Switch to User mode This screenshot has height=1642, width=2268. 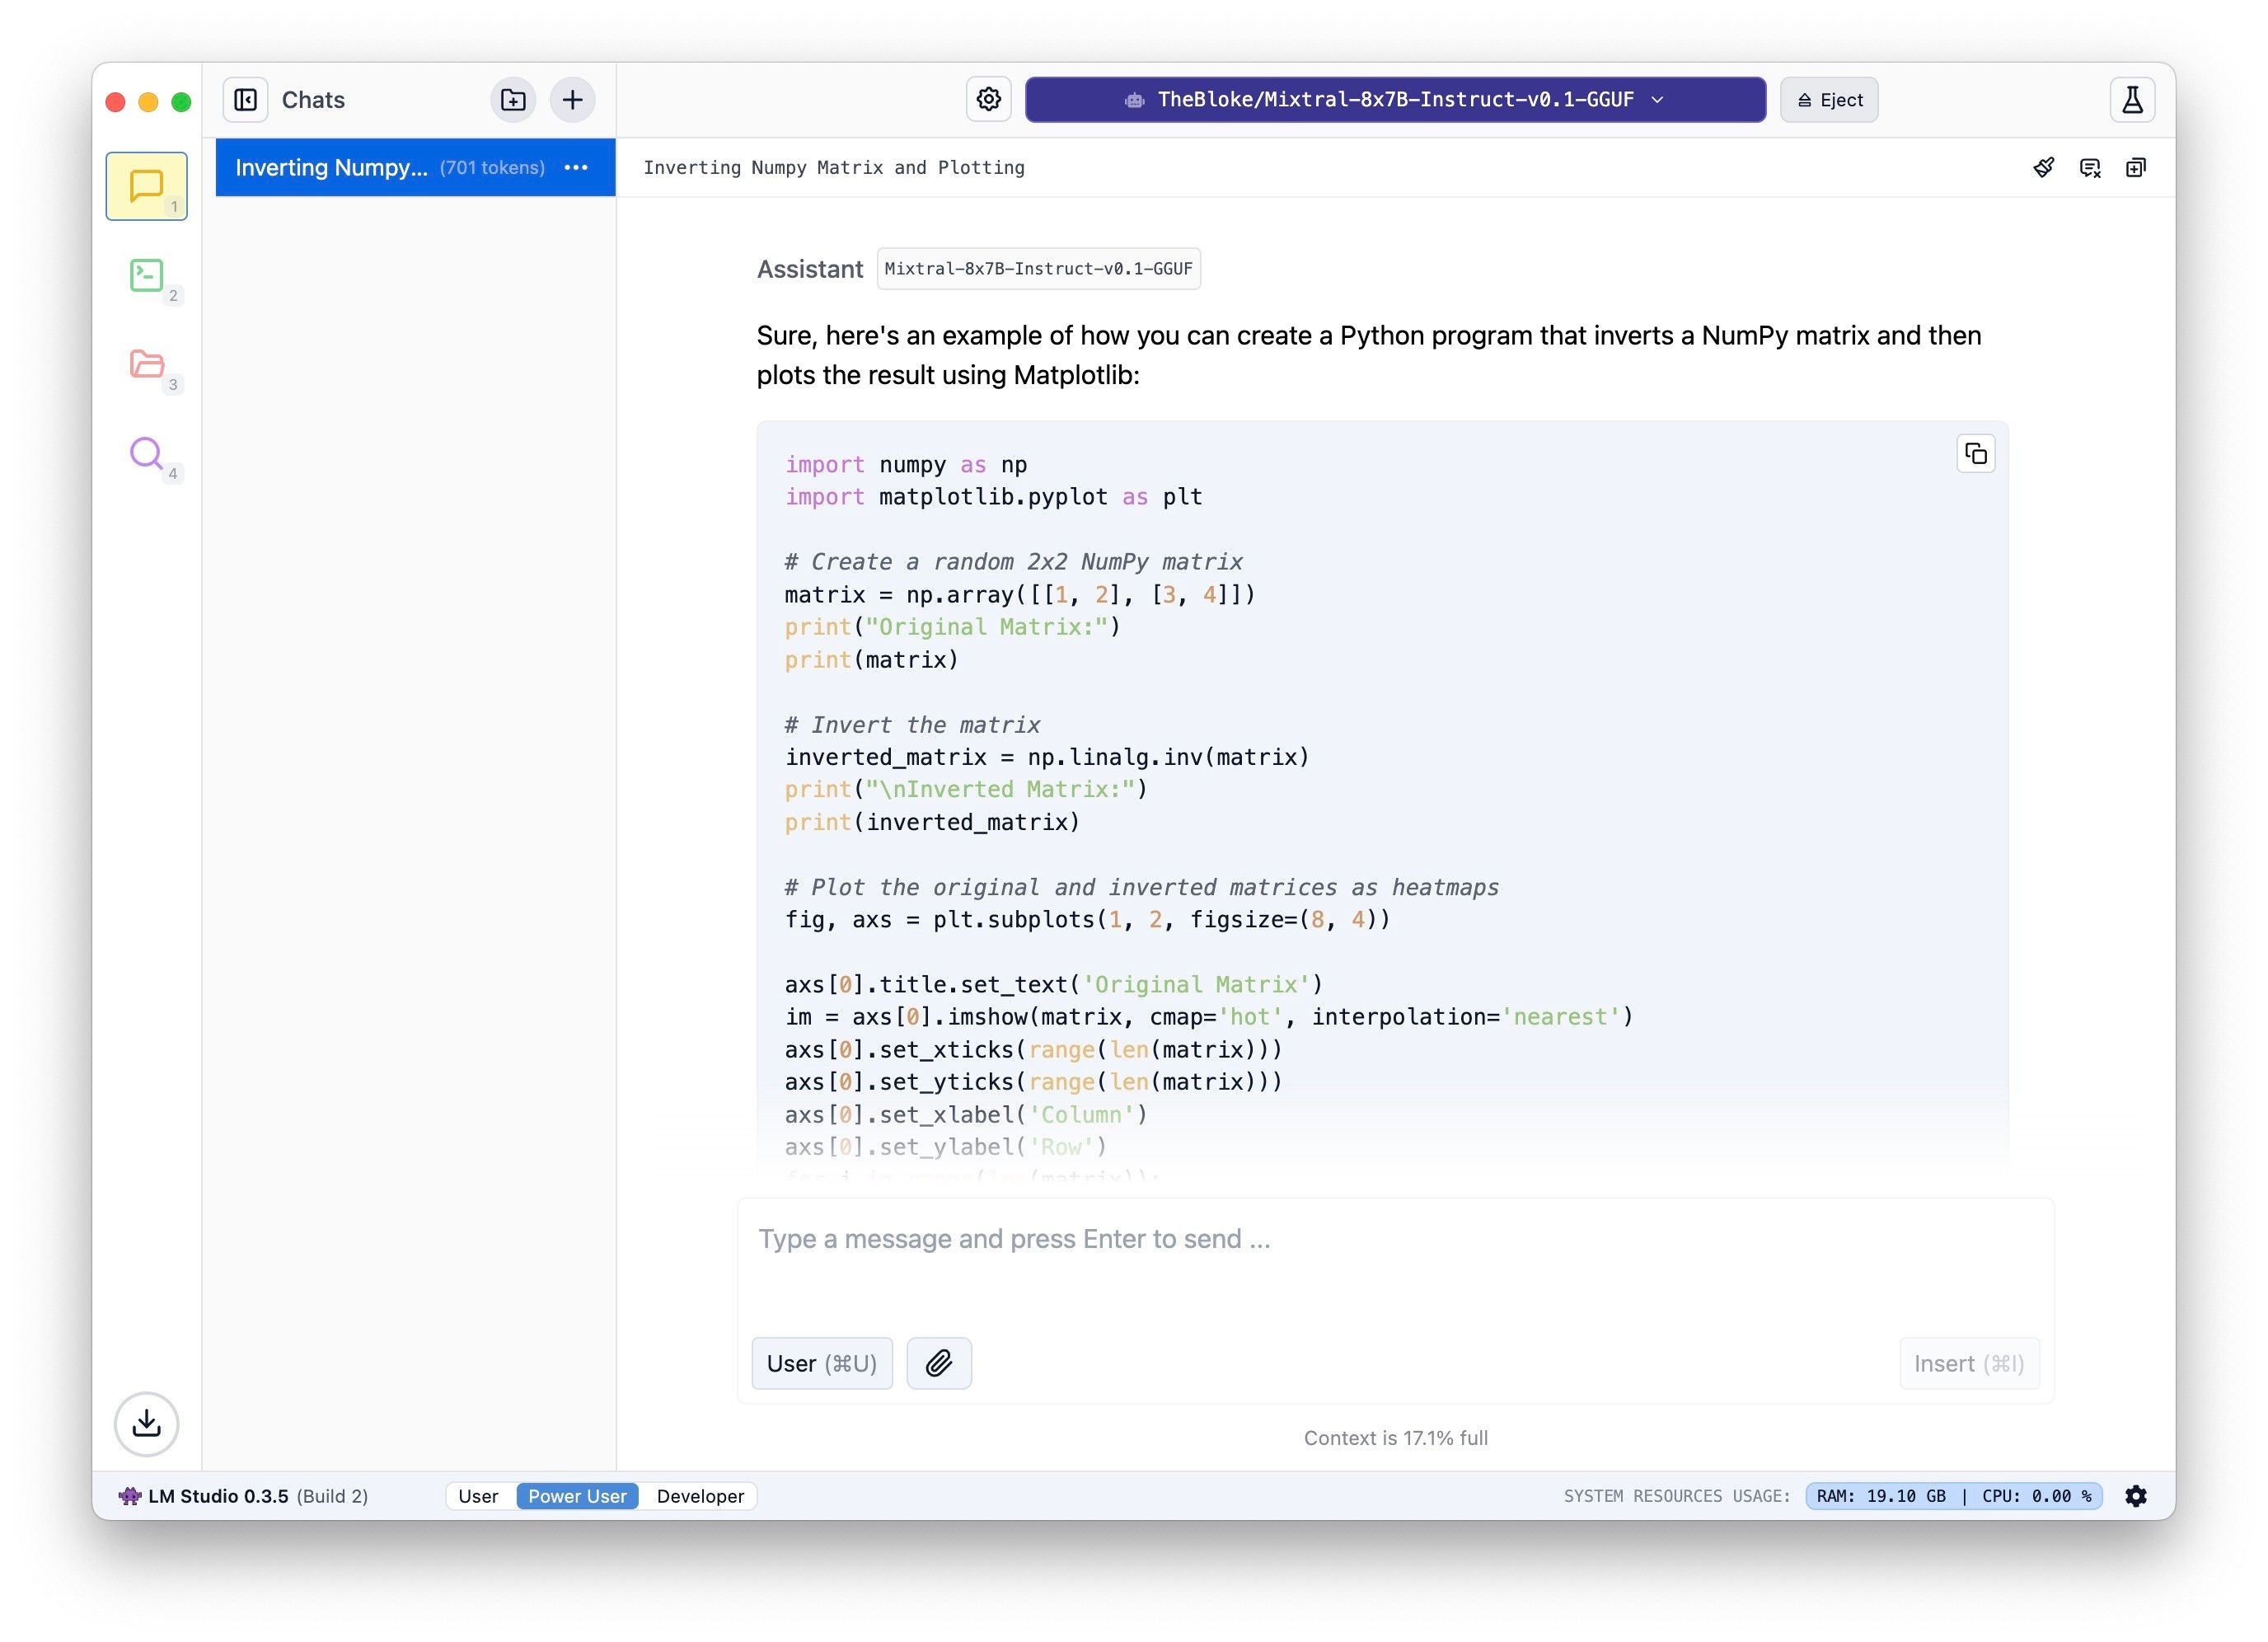[478, 1496]
